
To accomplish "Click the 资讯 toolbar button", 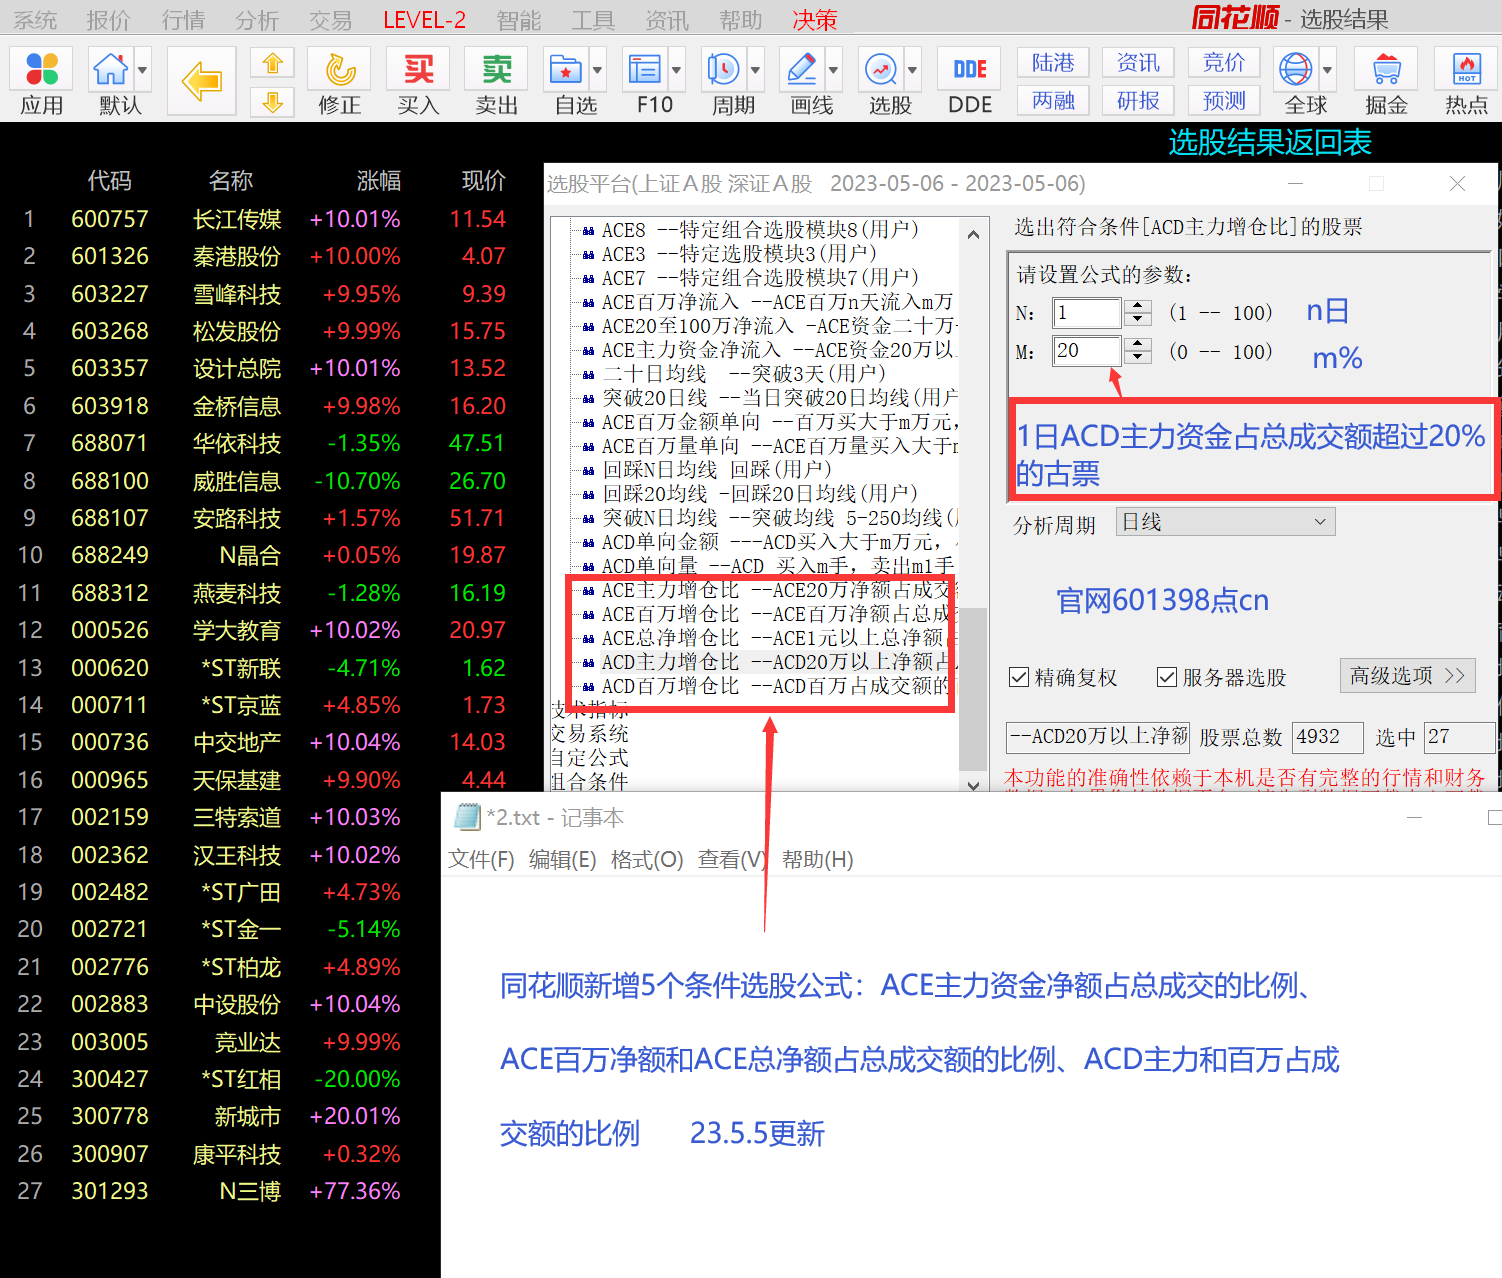I will pos(1138,62).
